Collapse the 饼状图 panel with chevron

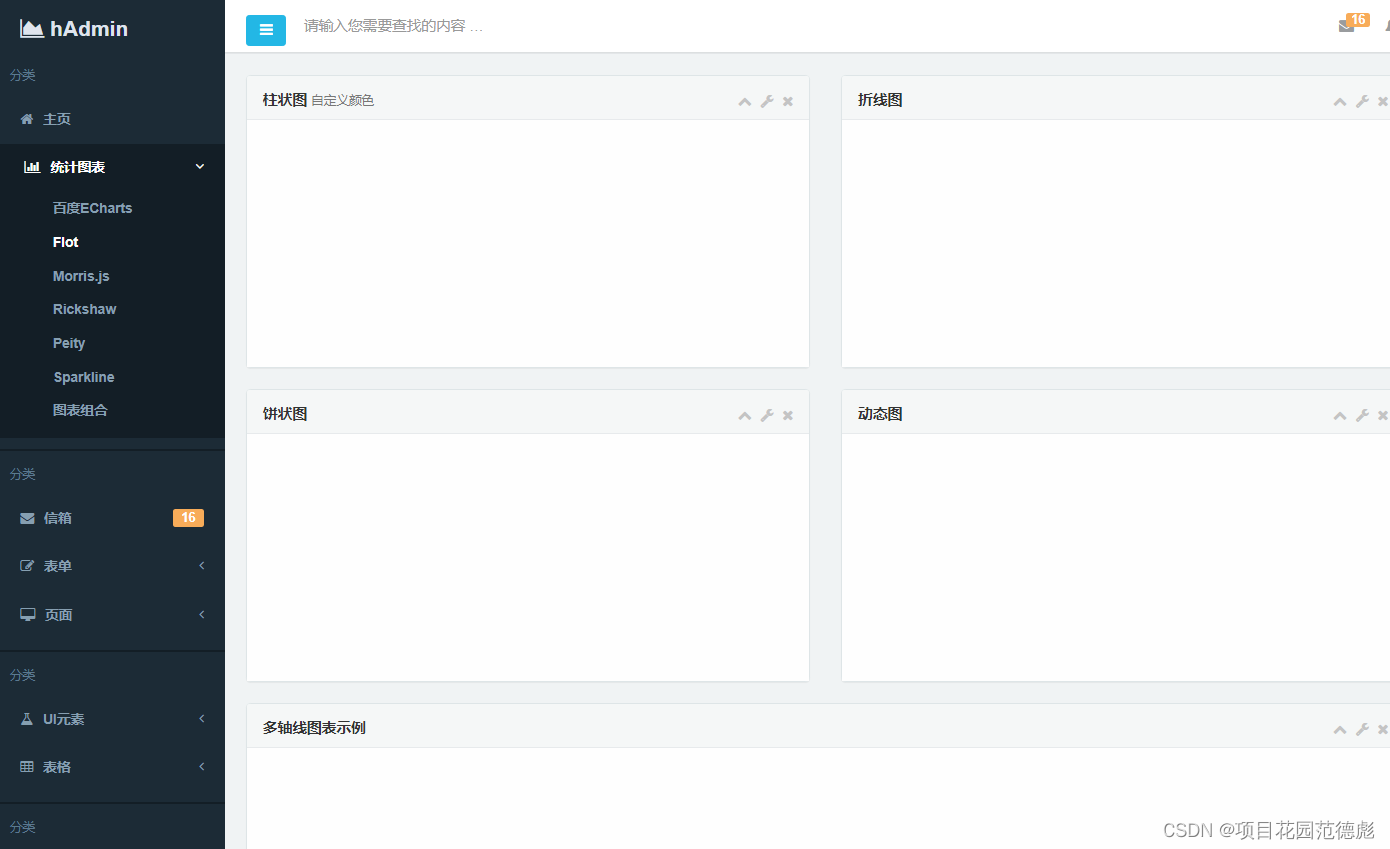pos(745,415)
